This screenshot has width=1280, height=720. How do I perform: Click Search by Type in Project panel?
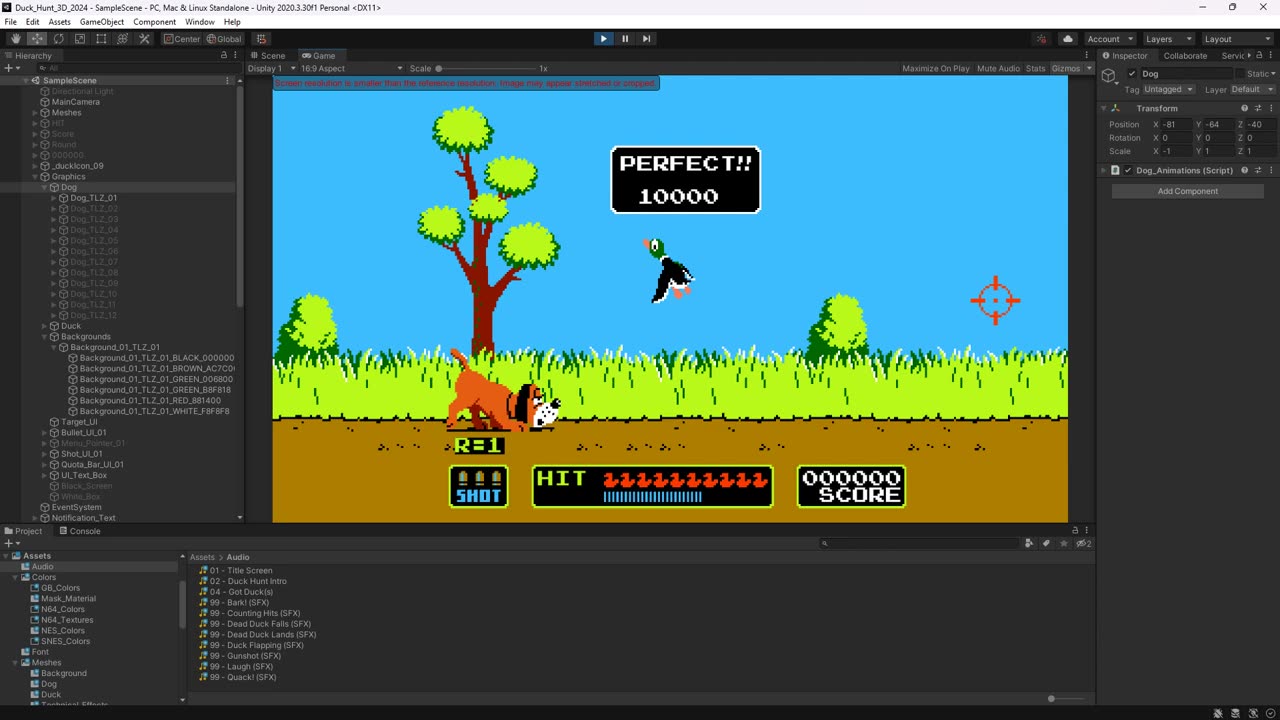(x=1029, y=543)
